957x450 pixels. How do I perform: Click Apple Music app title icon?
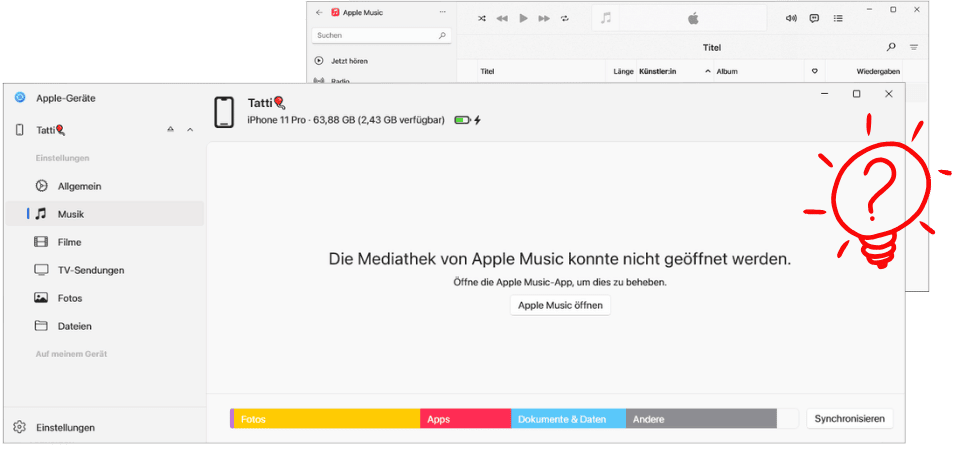(335, 12)
